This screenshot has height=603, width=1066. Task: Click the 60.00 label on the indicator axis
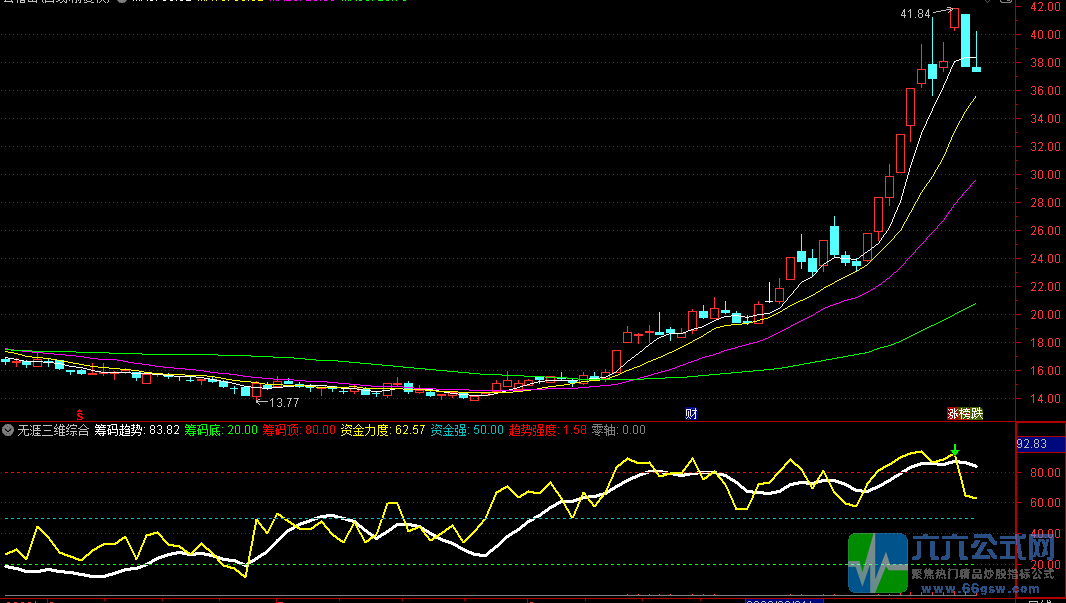coord(1045,503)
